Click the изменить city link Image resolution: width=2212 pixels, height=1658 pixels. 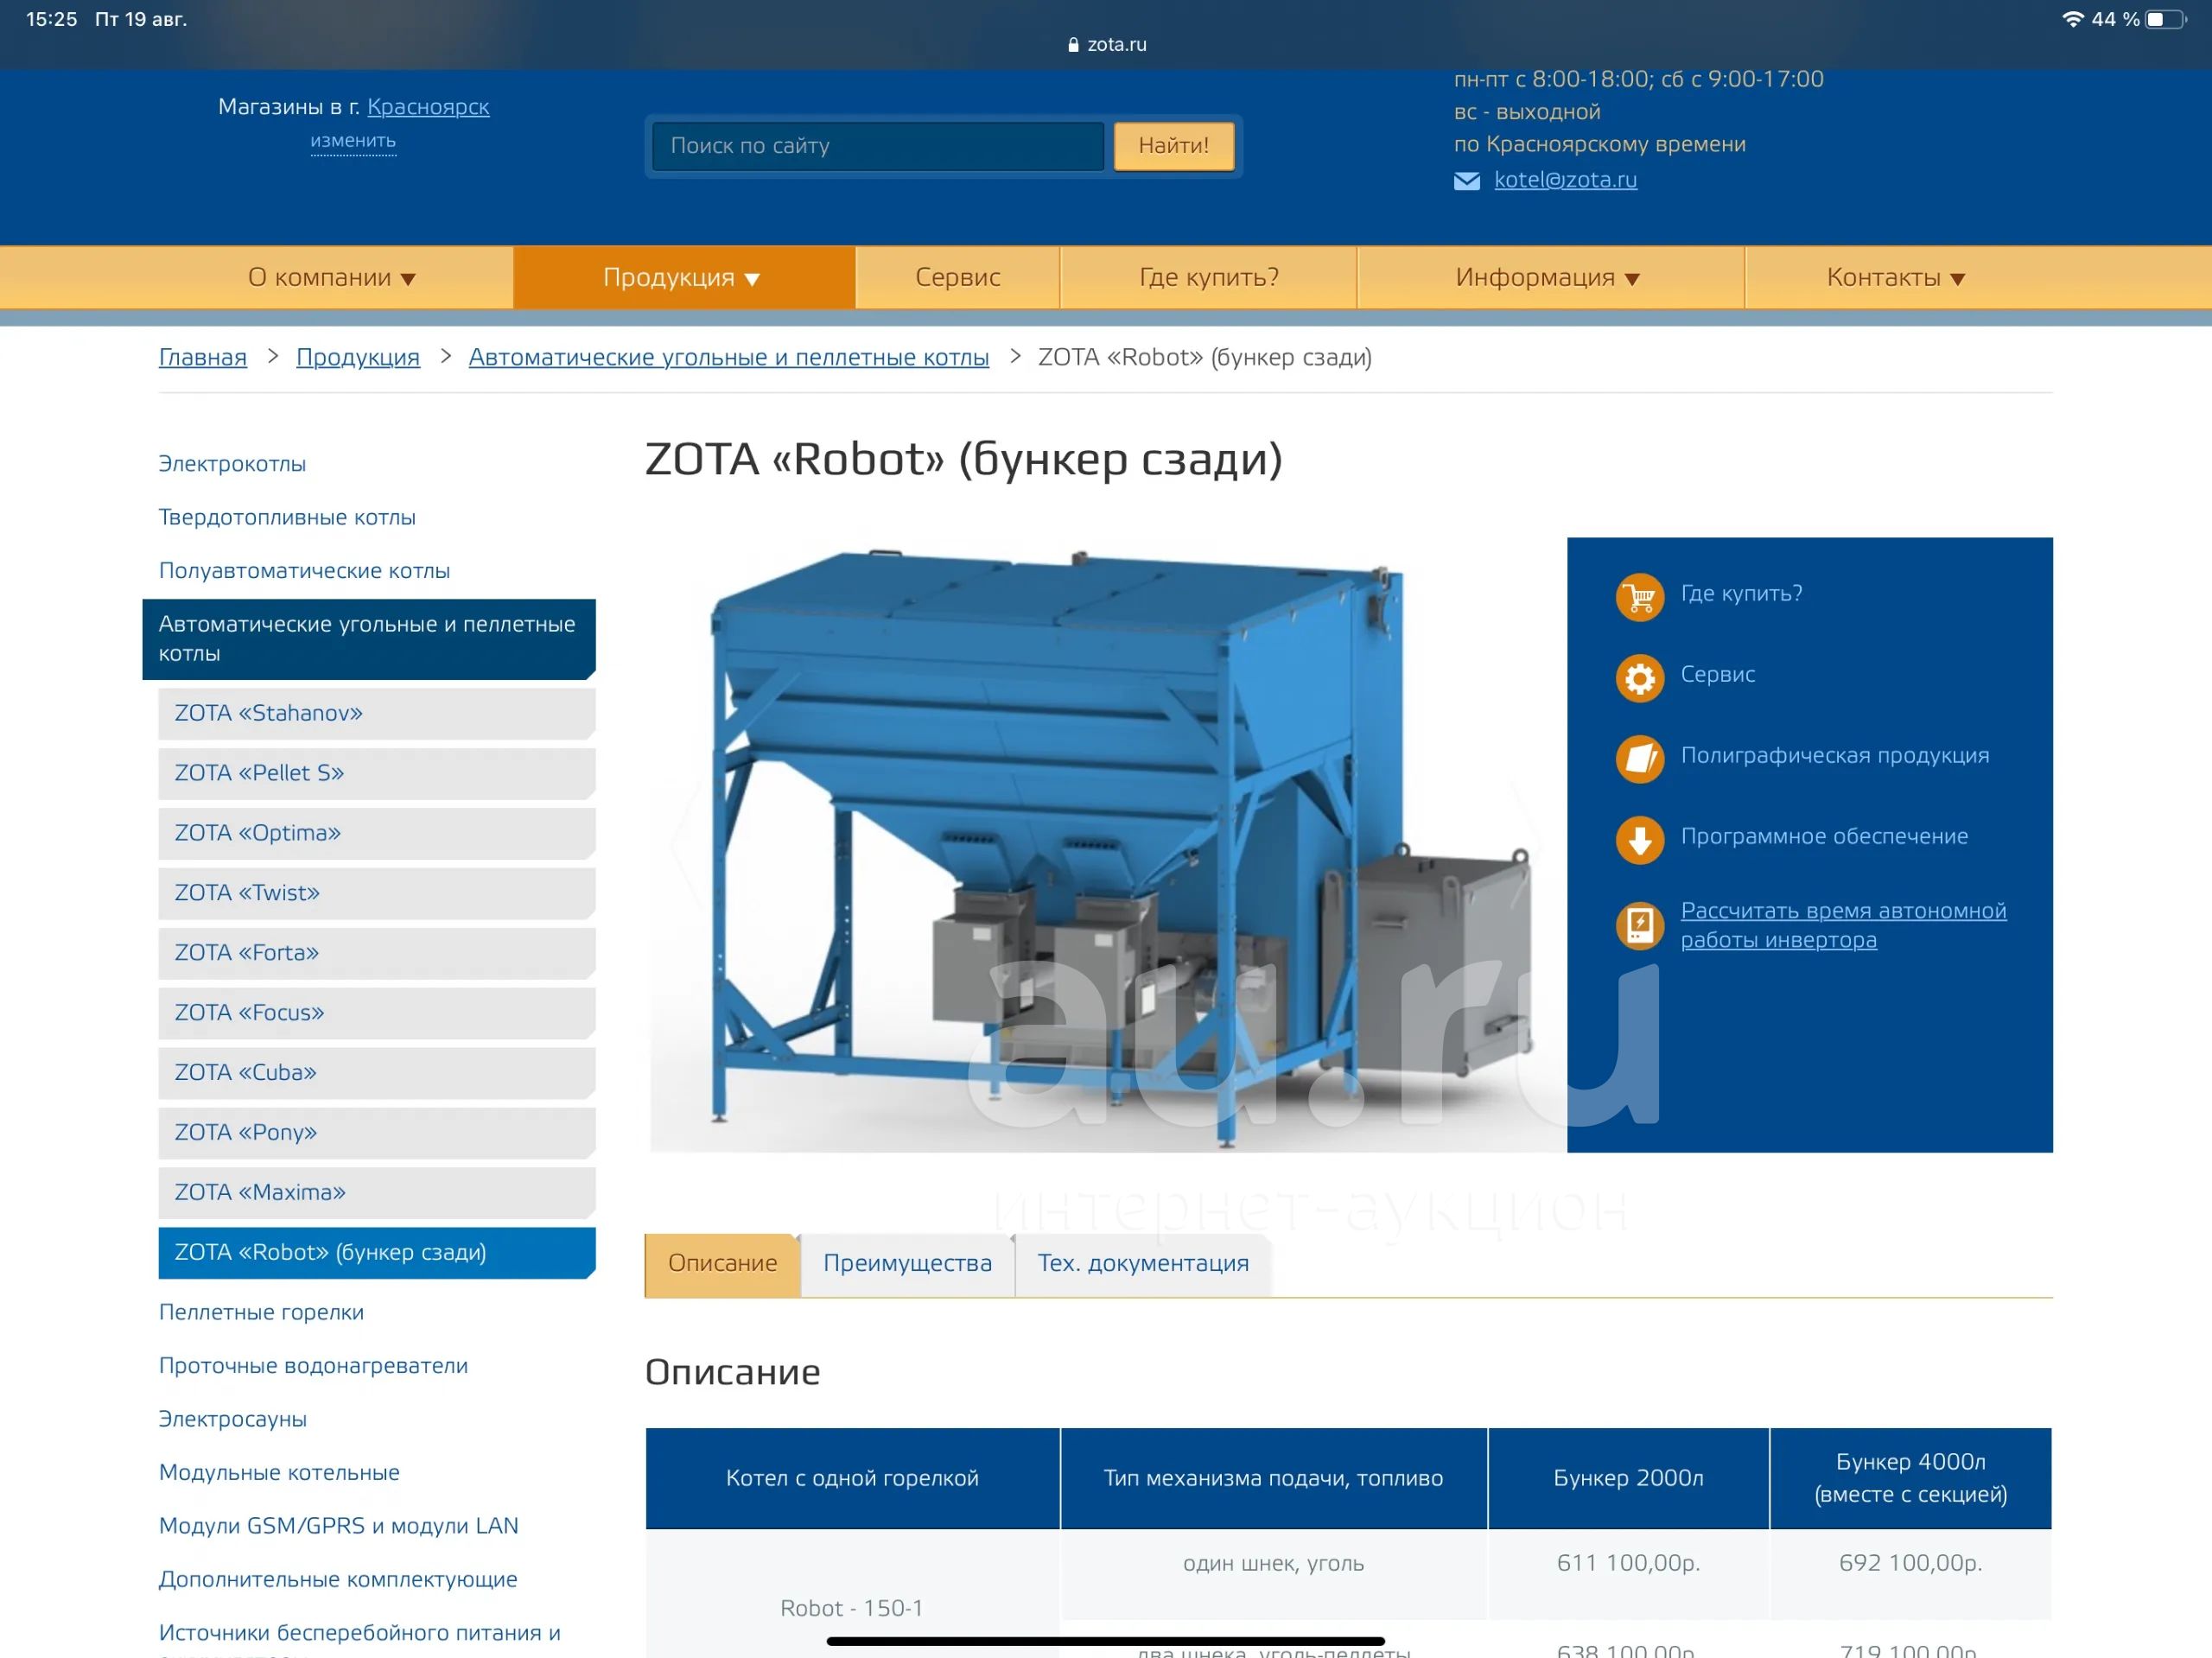353,141
